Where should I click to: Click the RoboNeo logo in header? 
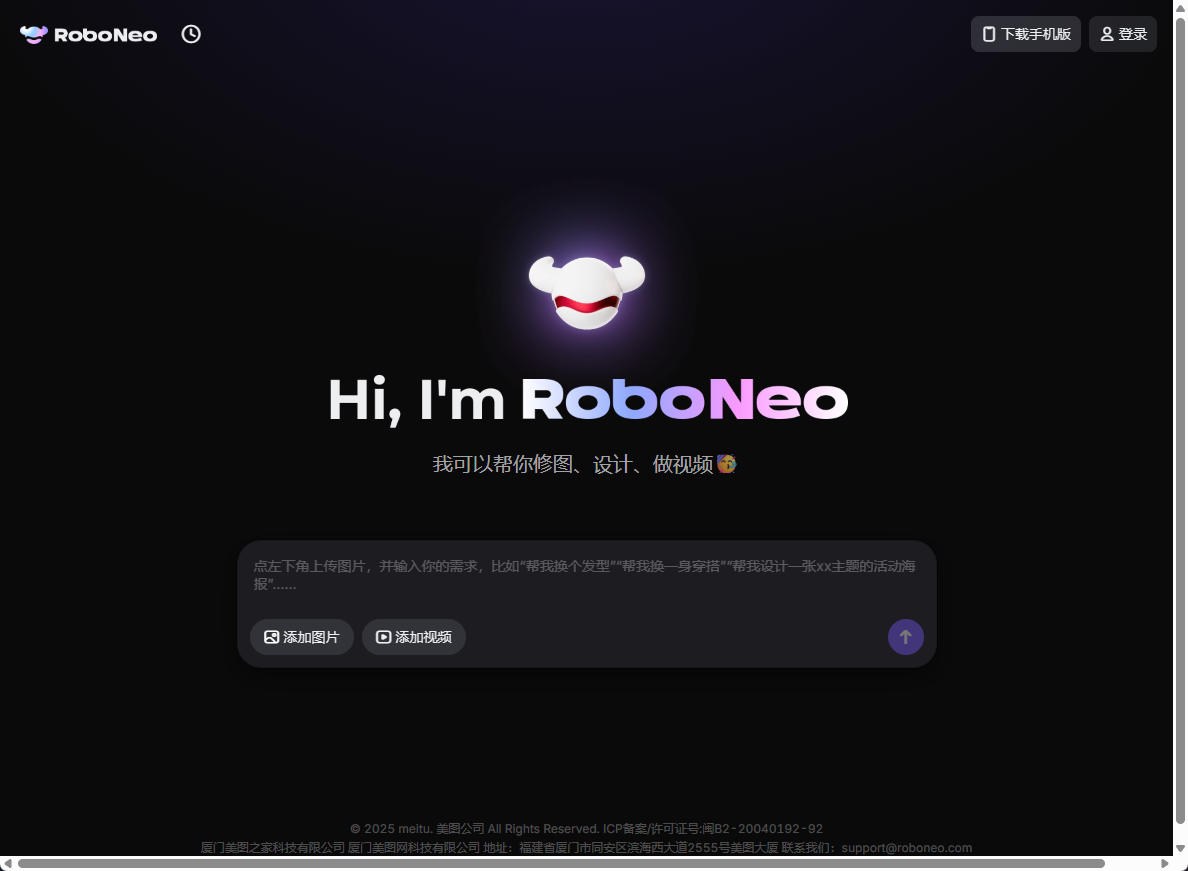click(x=89, y=34)
